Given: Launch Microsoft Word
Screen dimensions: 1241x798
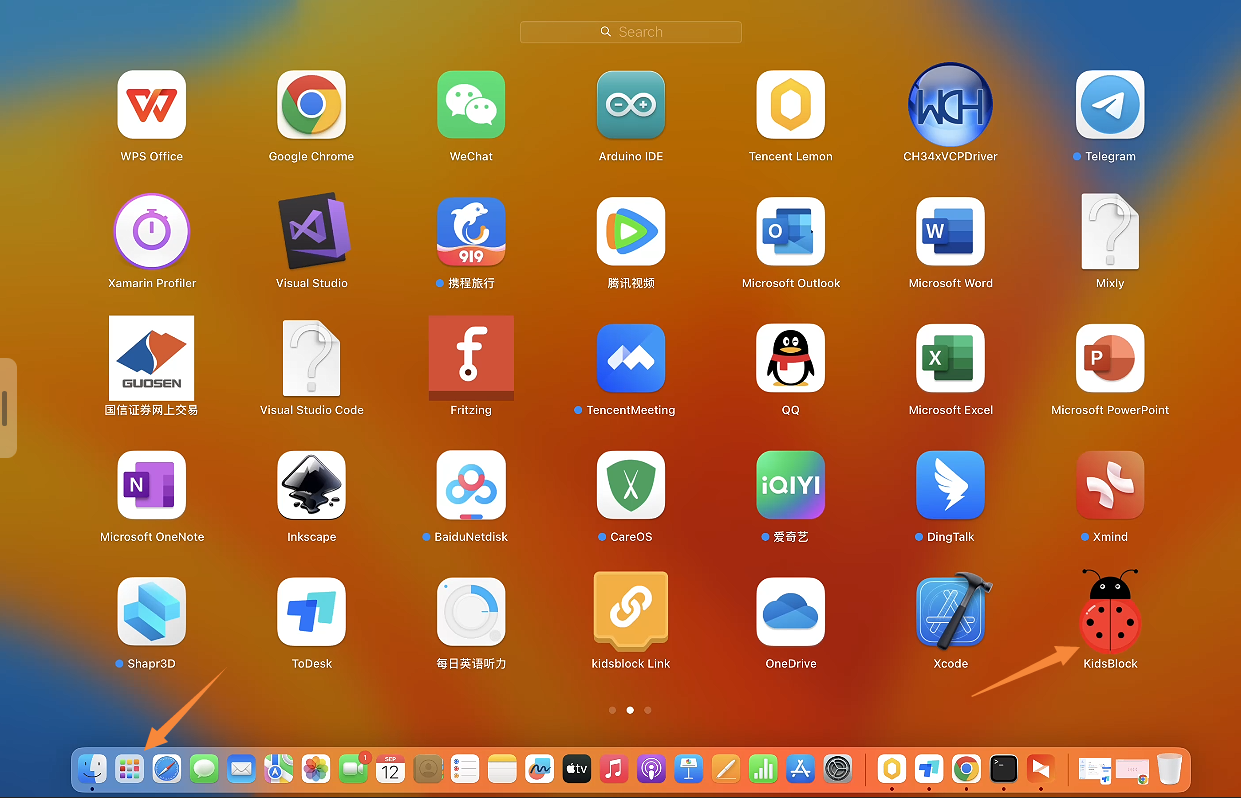Looking at the screenshot, I should (x=950, y=232).
